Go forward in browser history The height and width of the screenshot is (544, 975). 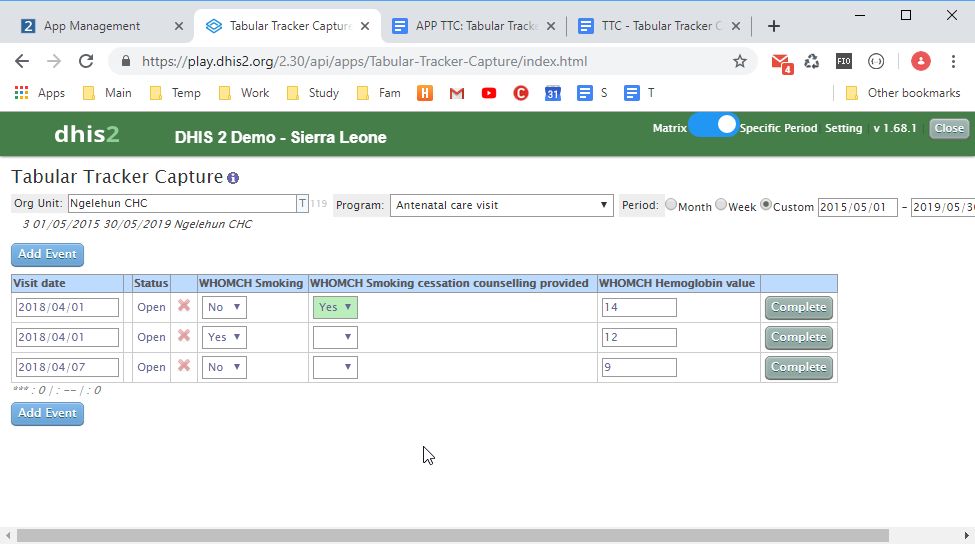(54, 61)
